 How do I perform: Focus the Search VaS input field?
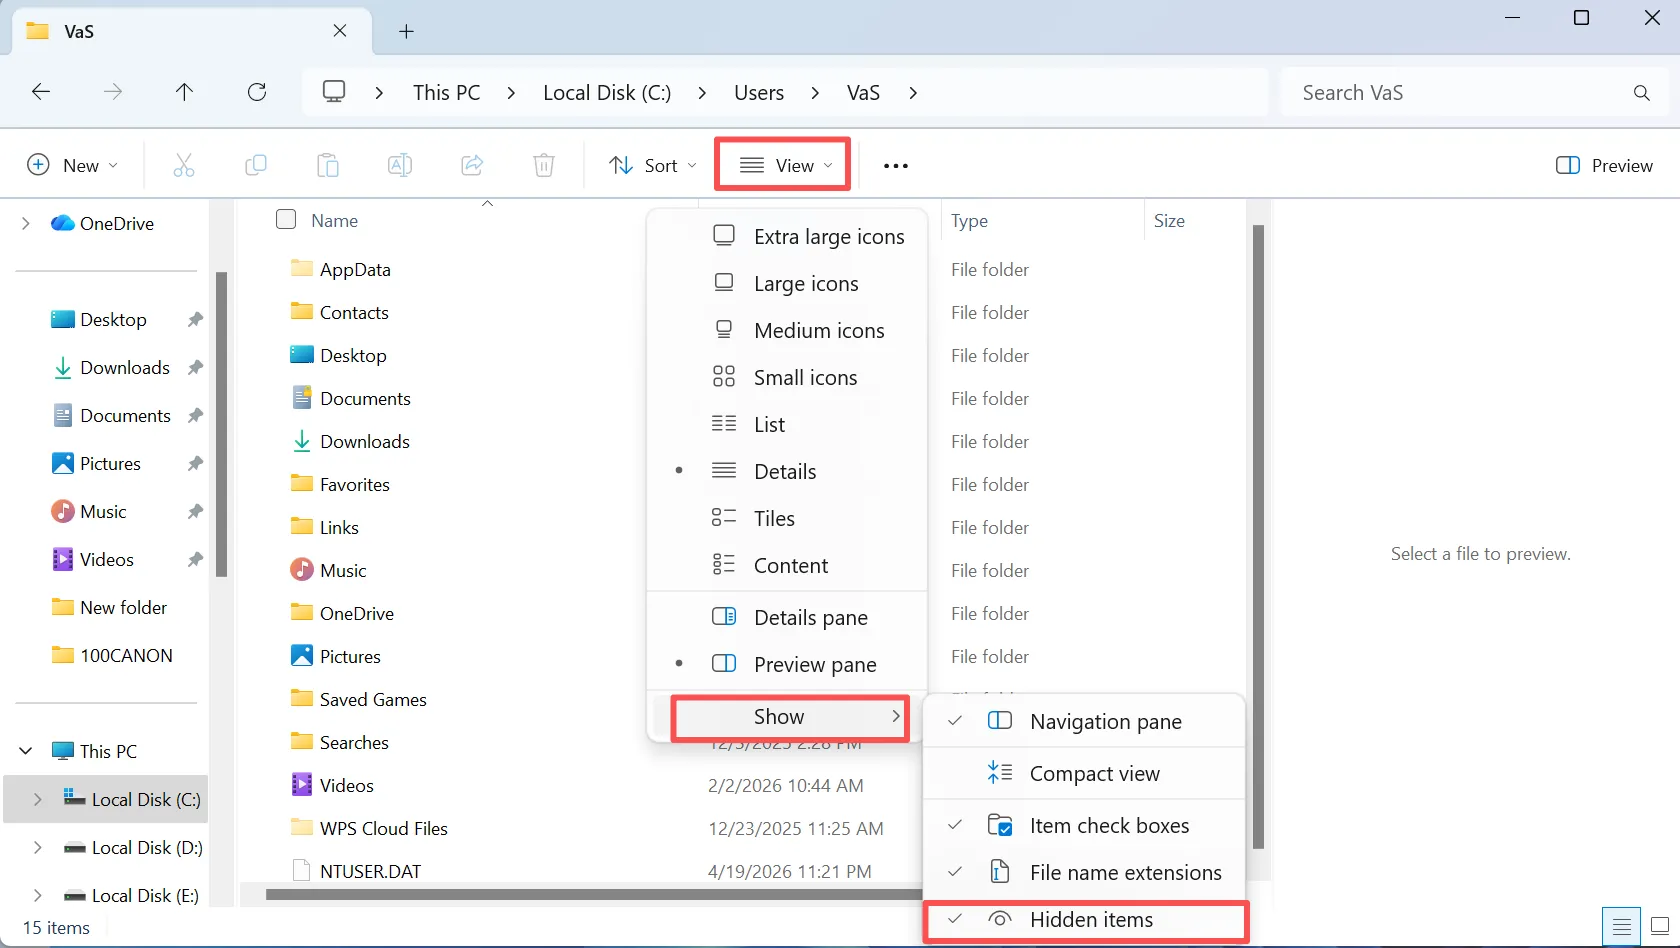[x=1458, y=92]
